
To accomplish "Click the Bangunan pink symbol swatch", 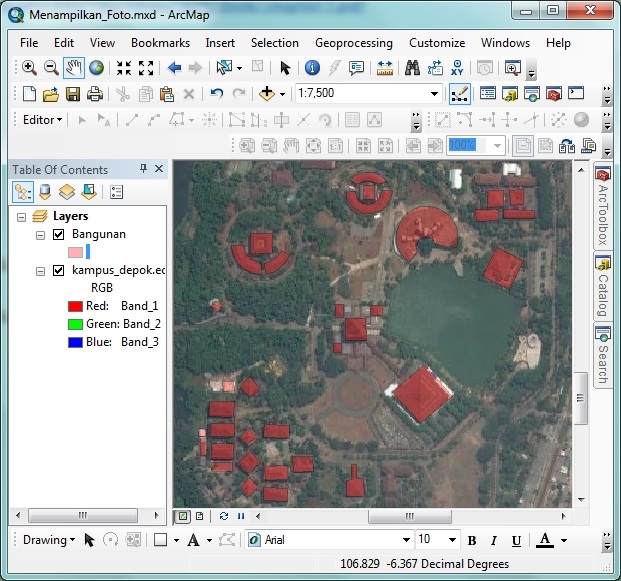I will pos(75,252).
